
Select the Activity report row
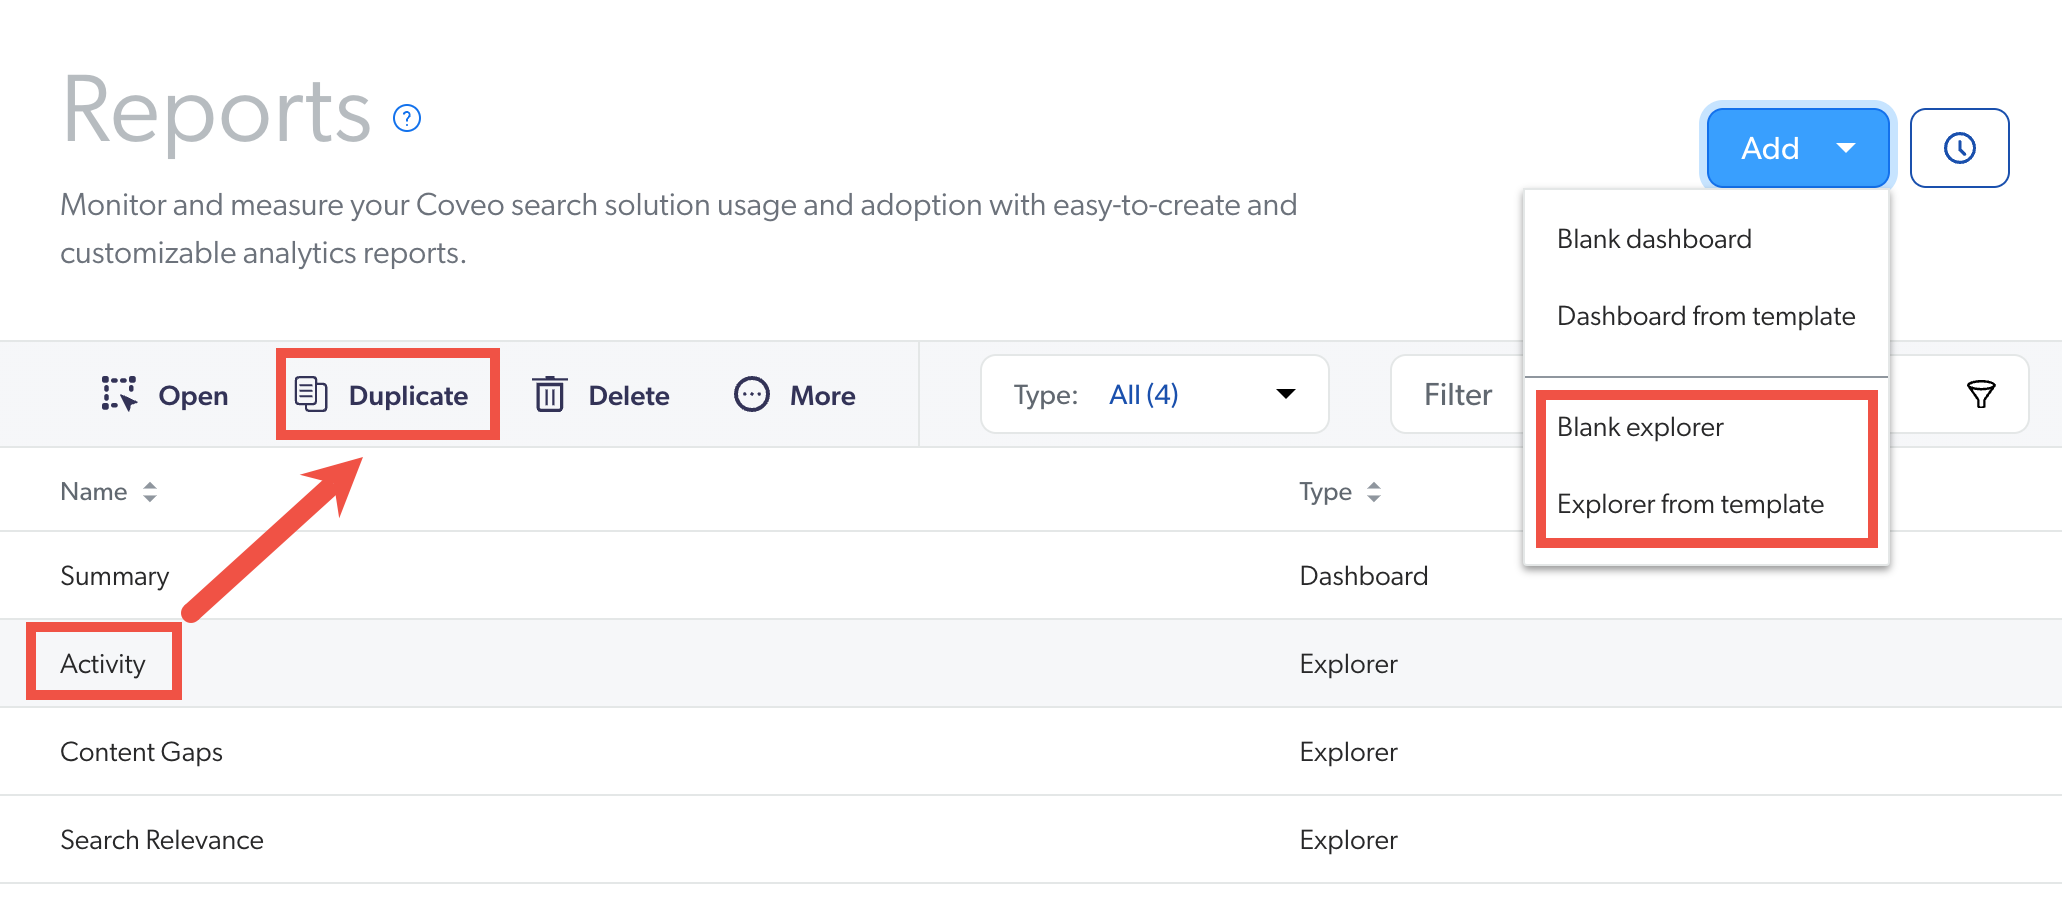pos(1031,664)
